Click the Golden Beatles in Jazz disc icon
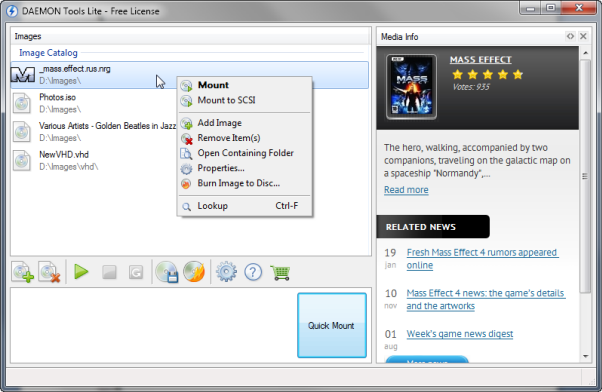Viewport: 602px width, 392px height. (x=22, y=132)
